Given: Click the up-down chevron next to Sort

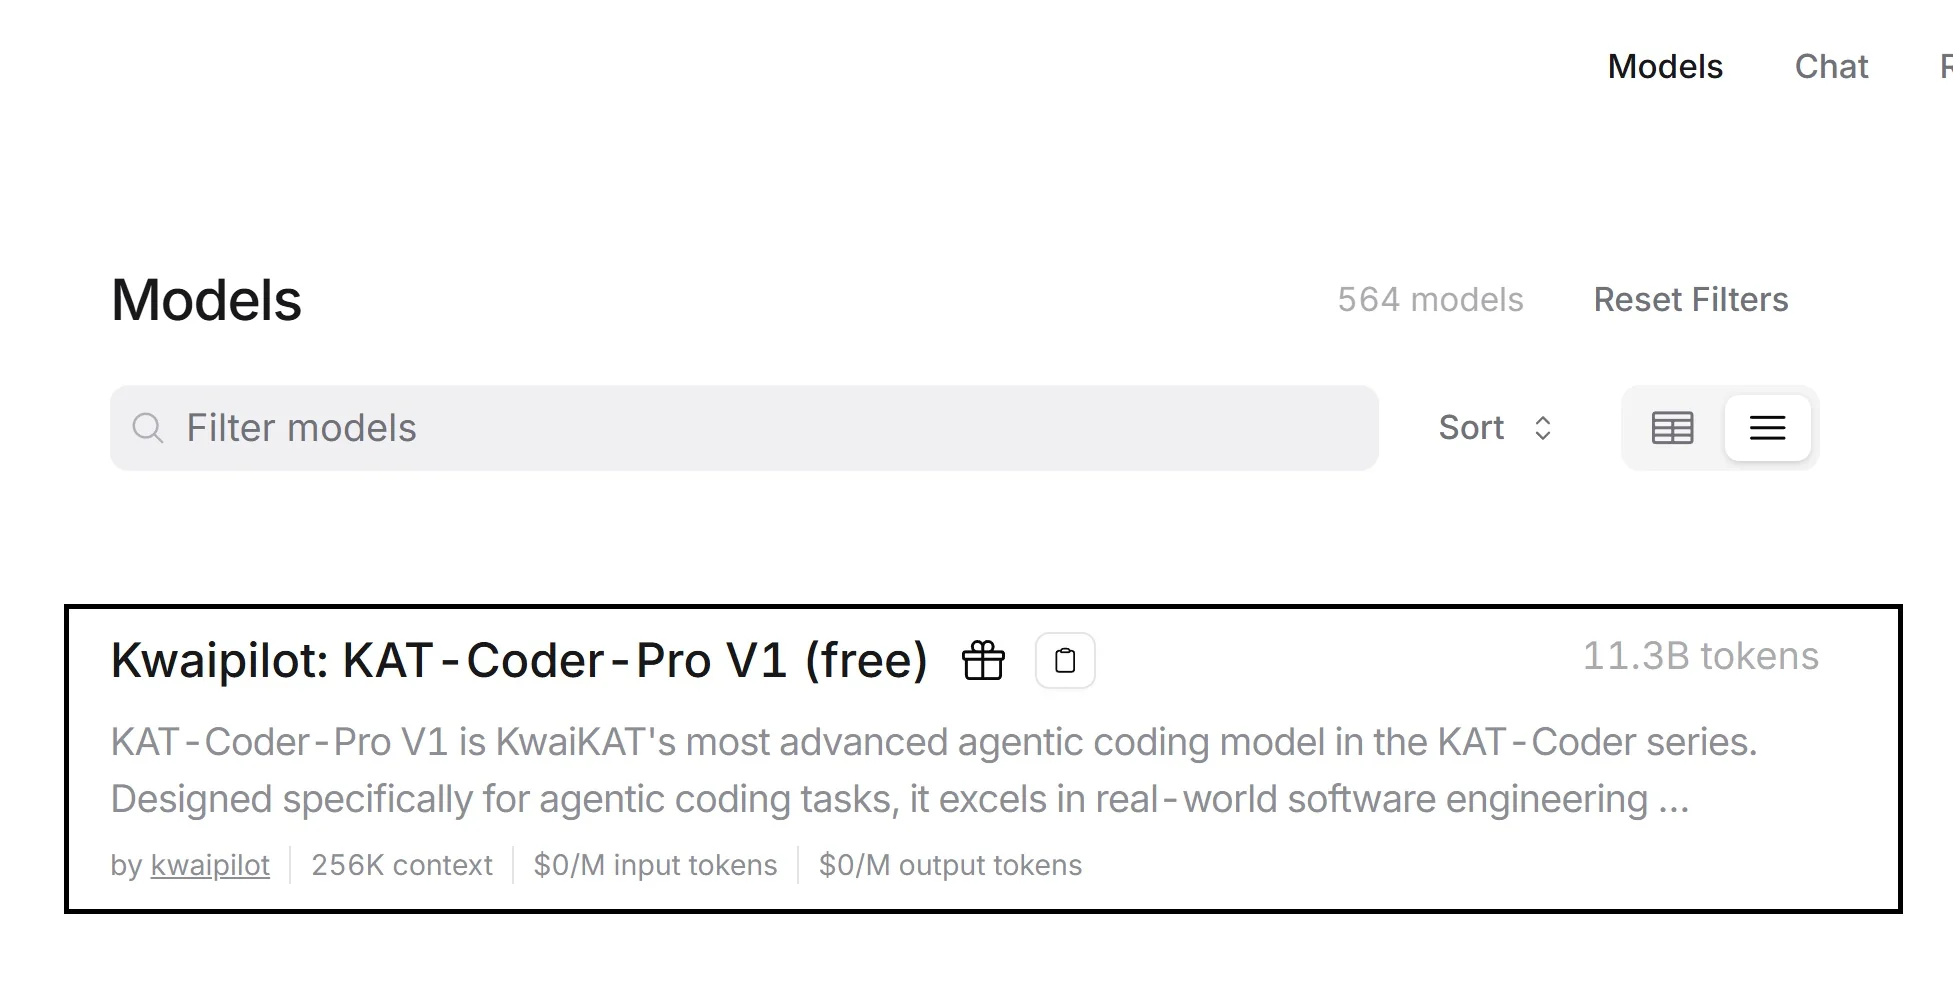Looking at the screenshot, I should [x=1543, y=428].
